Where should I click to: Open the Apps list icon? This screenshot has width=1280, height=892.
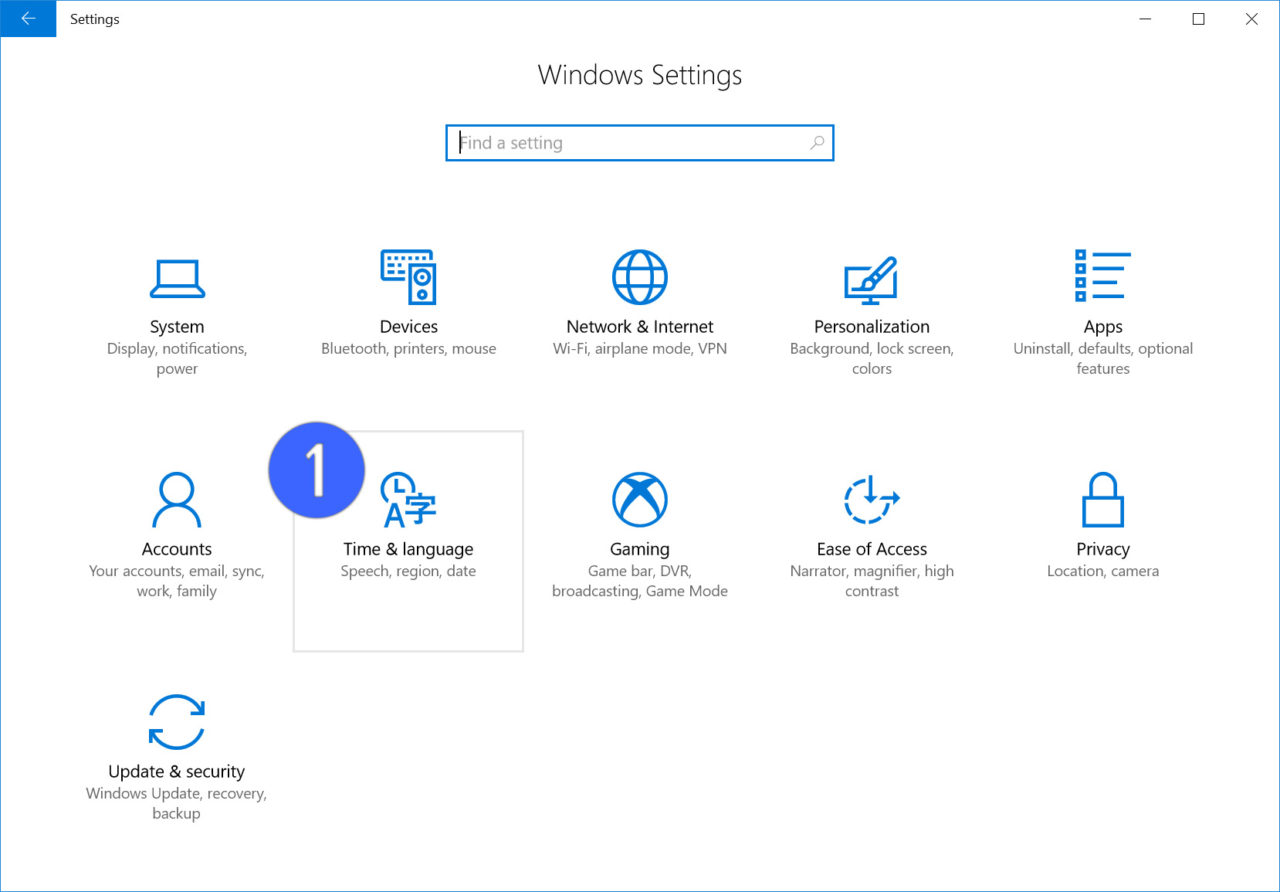click(1102, 276)
